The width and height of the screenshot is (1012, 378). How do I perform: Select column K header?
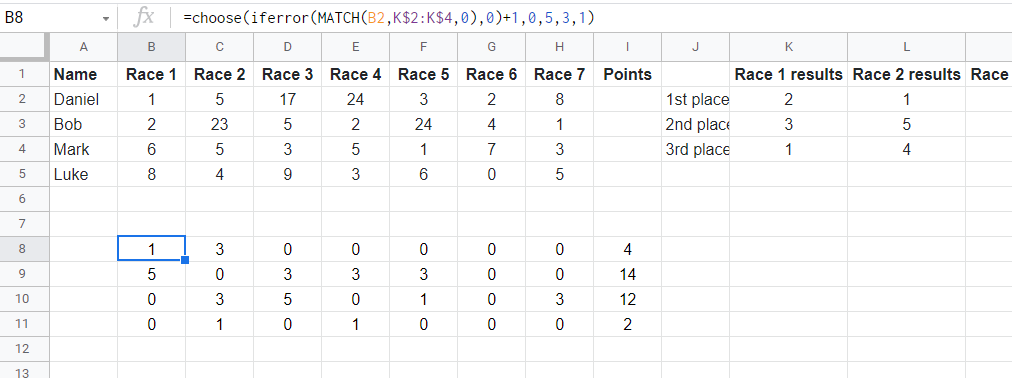[x=789, y=46]
